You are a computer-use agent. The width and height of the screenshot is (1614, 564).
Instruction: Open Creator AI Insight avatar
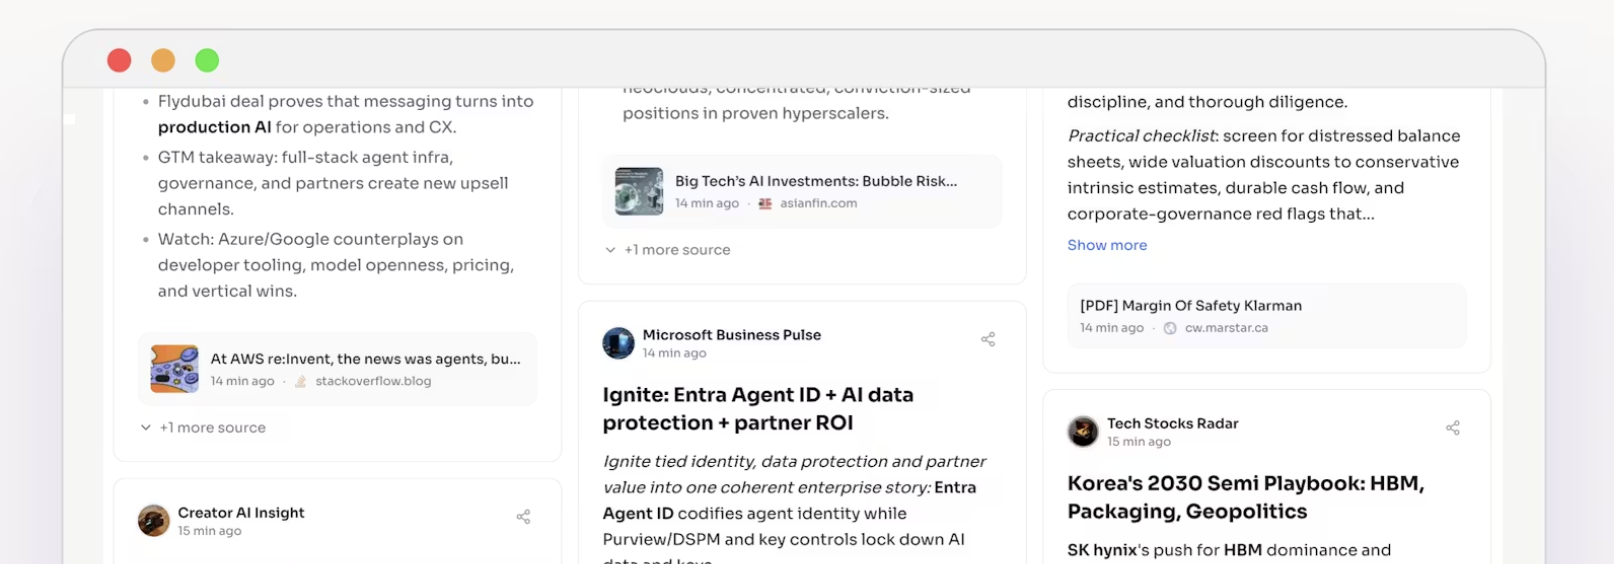pyautogui.click(x=153, y=520)
